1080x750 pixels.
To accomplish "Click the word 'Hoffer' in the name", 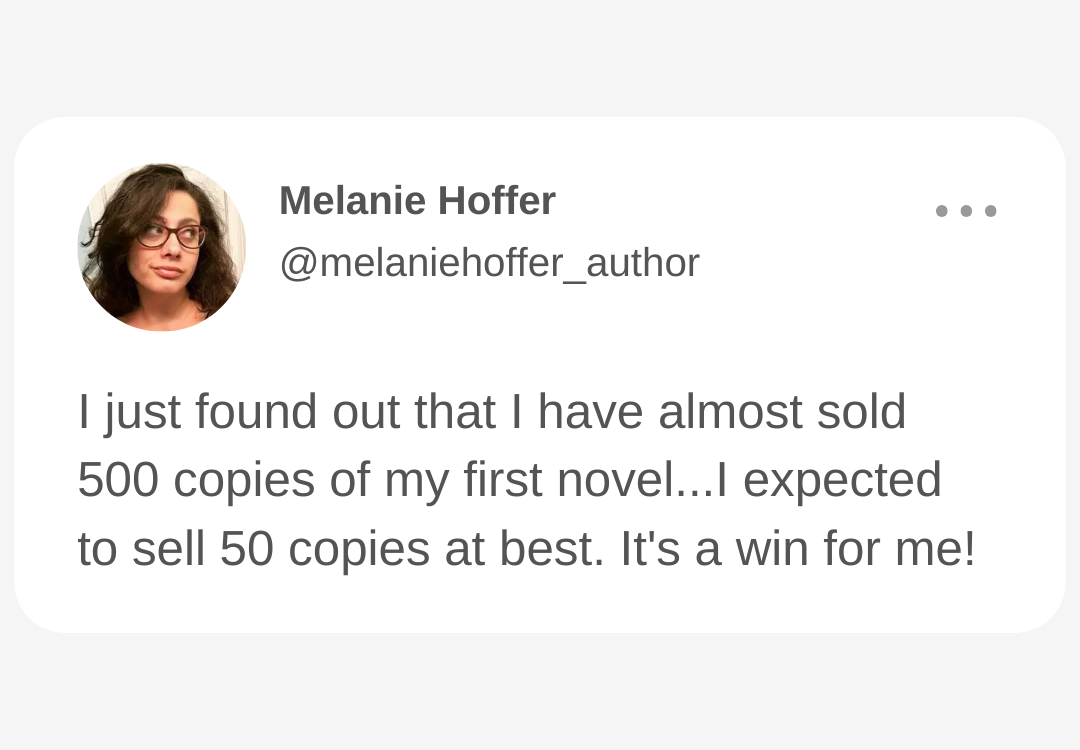I will (497, 200).
